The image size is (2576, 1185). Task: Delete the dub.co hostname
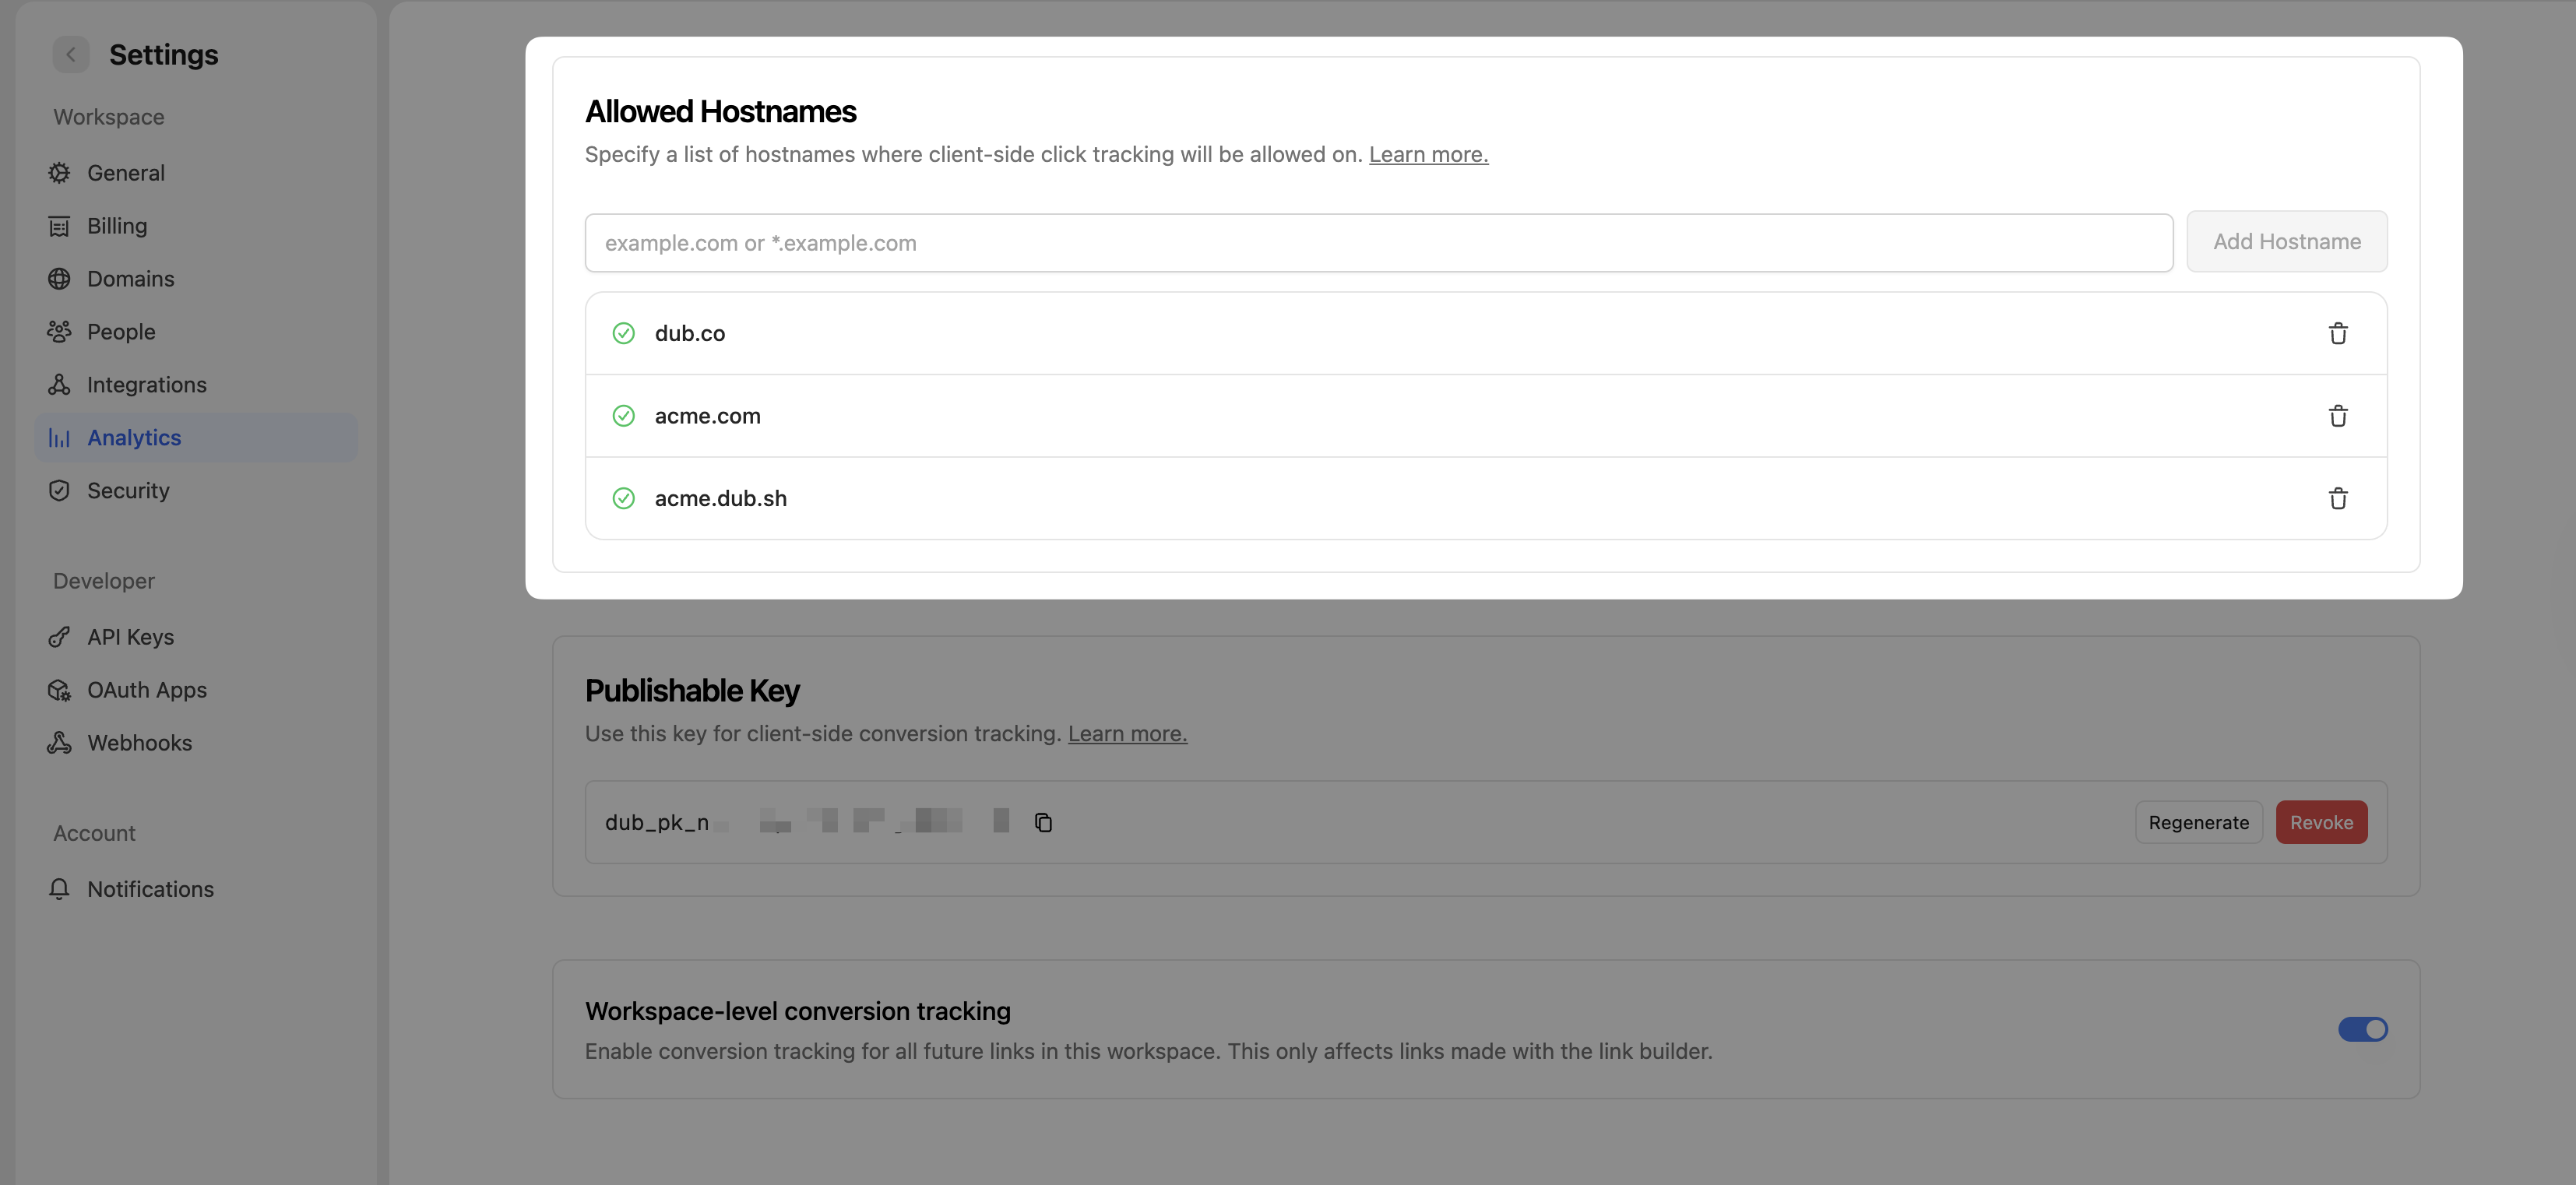click(2338, 333)
